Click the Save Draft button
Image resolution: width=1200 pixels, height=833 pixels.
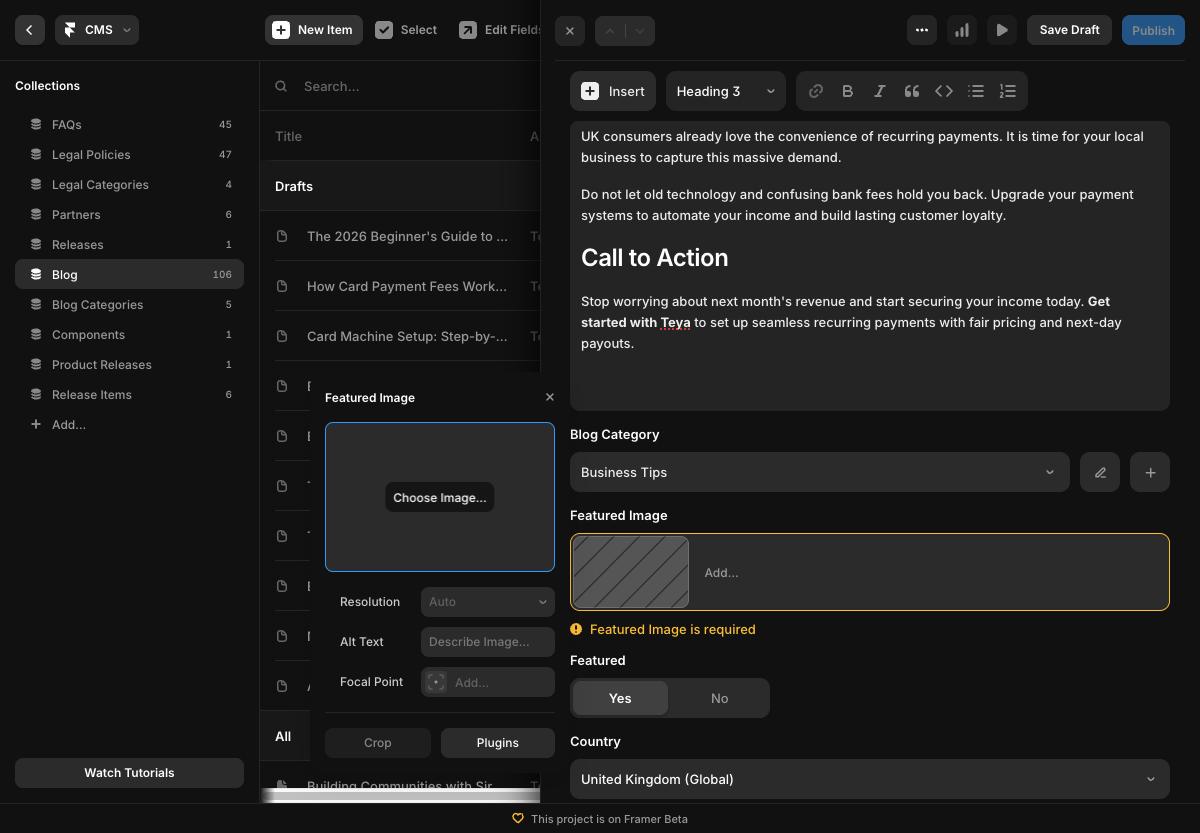point(1069,30)
